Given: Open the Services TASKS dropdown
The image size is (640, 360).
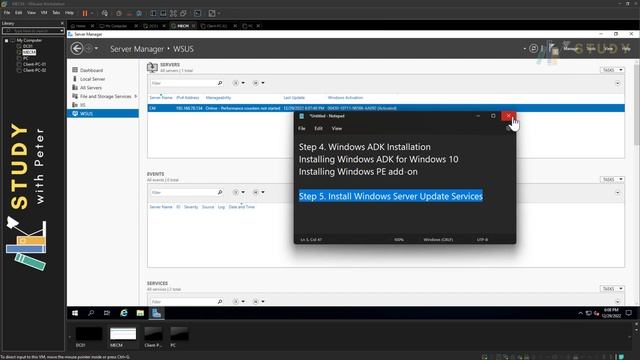Looking at the screenshot, I should (x=612, y=289).
